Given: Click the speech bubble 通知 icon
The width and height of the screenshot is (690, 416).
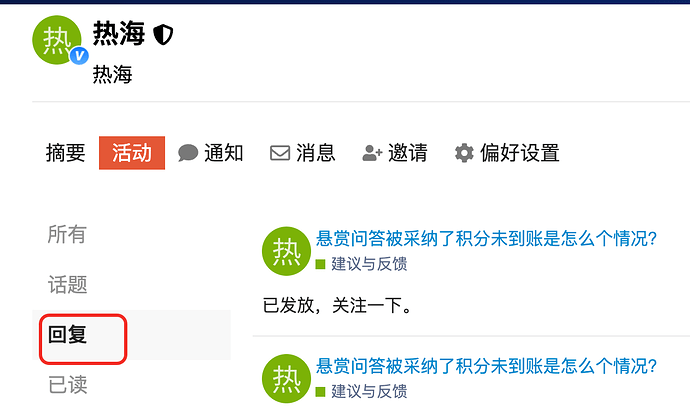Looking at the screenshot, I should coord(188,153).
